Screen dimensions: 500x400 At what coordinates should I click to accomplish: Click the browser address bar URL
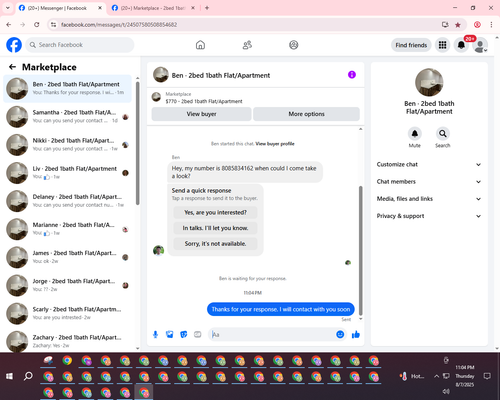coord(119,25)
